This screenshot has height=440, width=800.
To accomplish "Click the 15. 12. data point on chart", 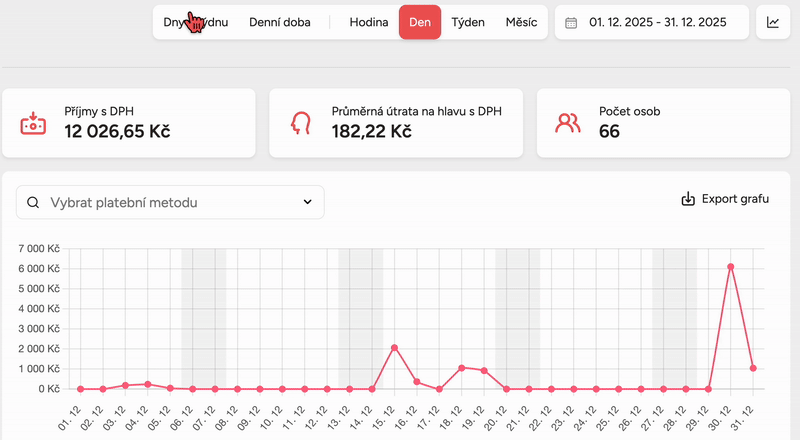I will [x=395, y=348].
